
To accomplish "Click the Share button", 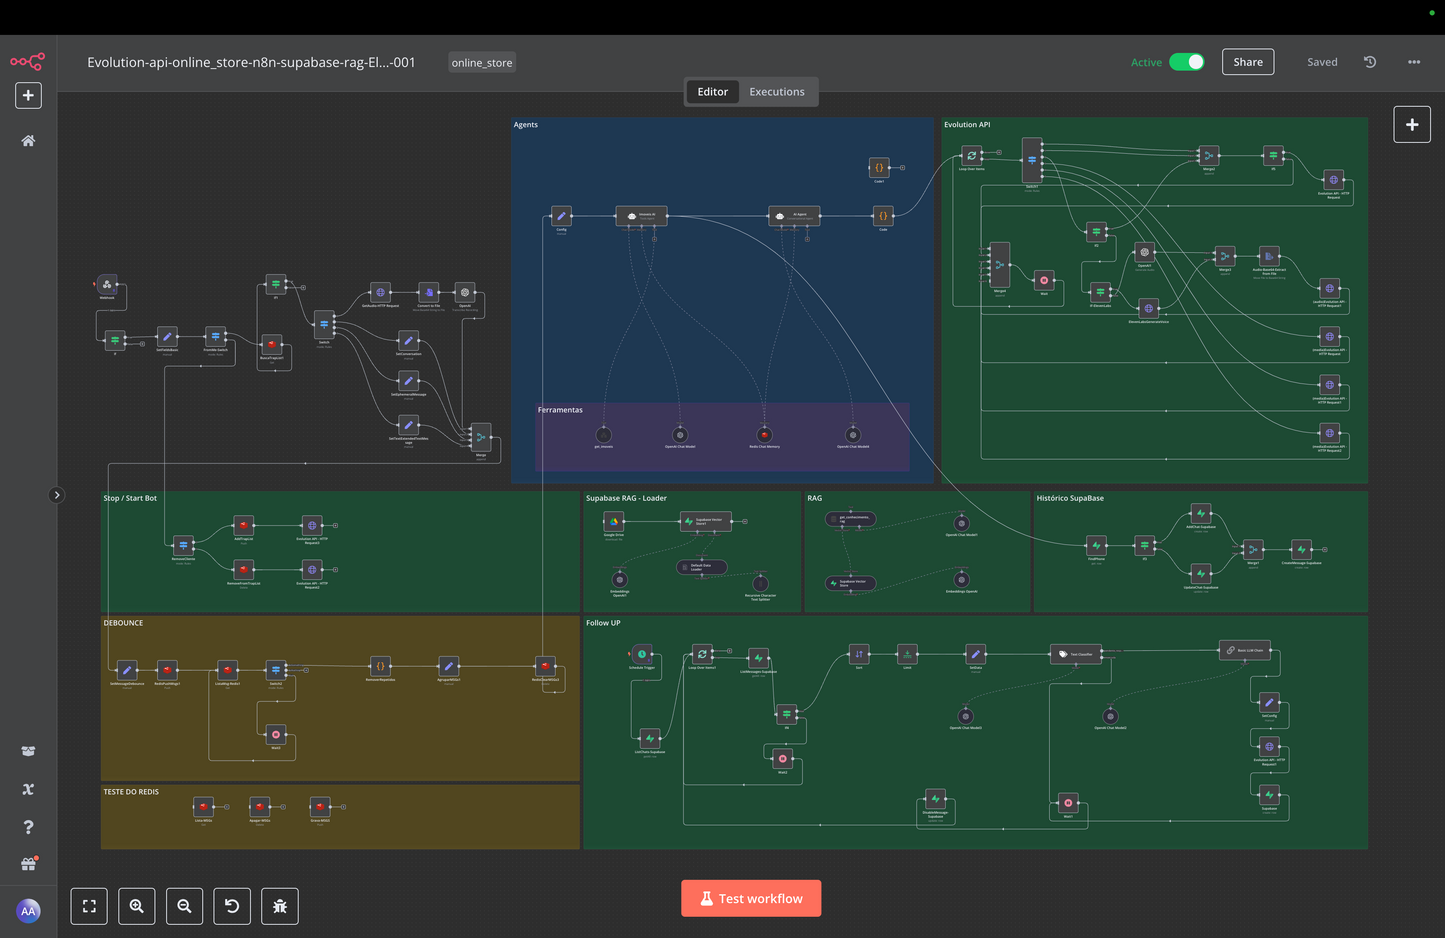I will click(1248, 62).
